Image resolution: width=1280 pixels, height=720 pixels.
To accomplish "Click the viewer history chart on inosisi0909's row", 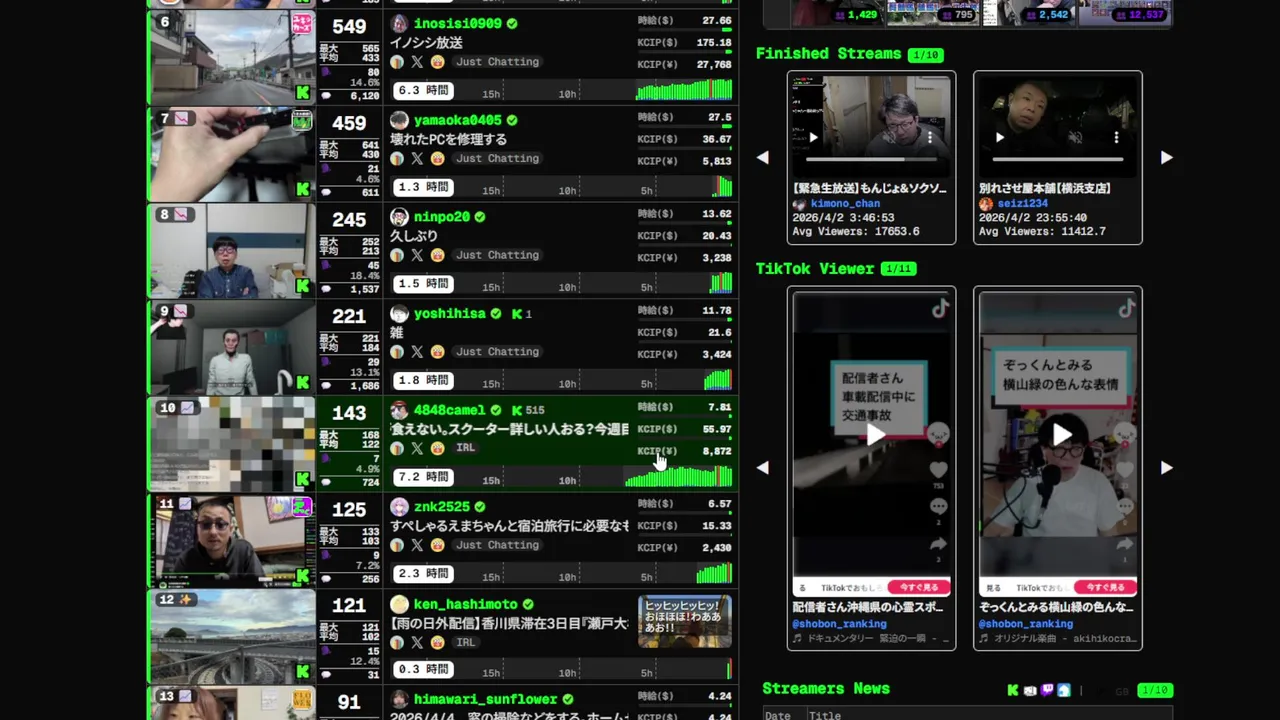I will (x=684, y=90).
